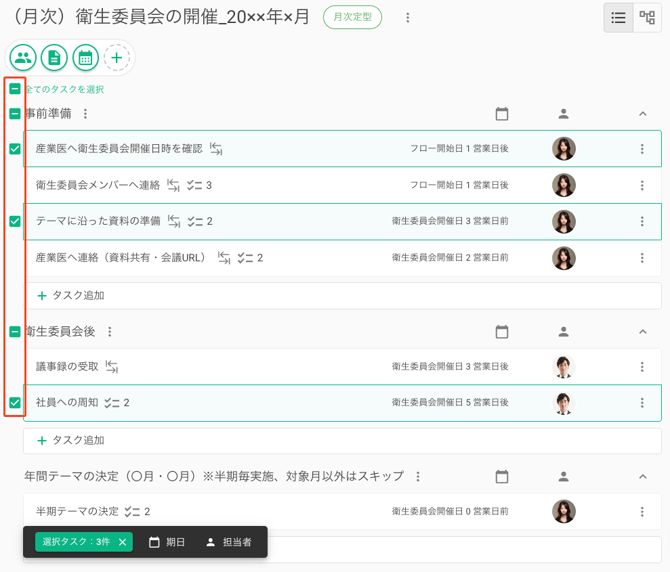The width and height of the screenshot is (670, 572).
Task: Open menu for テーマに沿った資料の準備 row
Action: tap(642, 221)
